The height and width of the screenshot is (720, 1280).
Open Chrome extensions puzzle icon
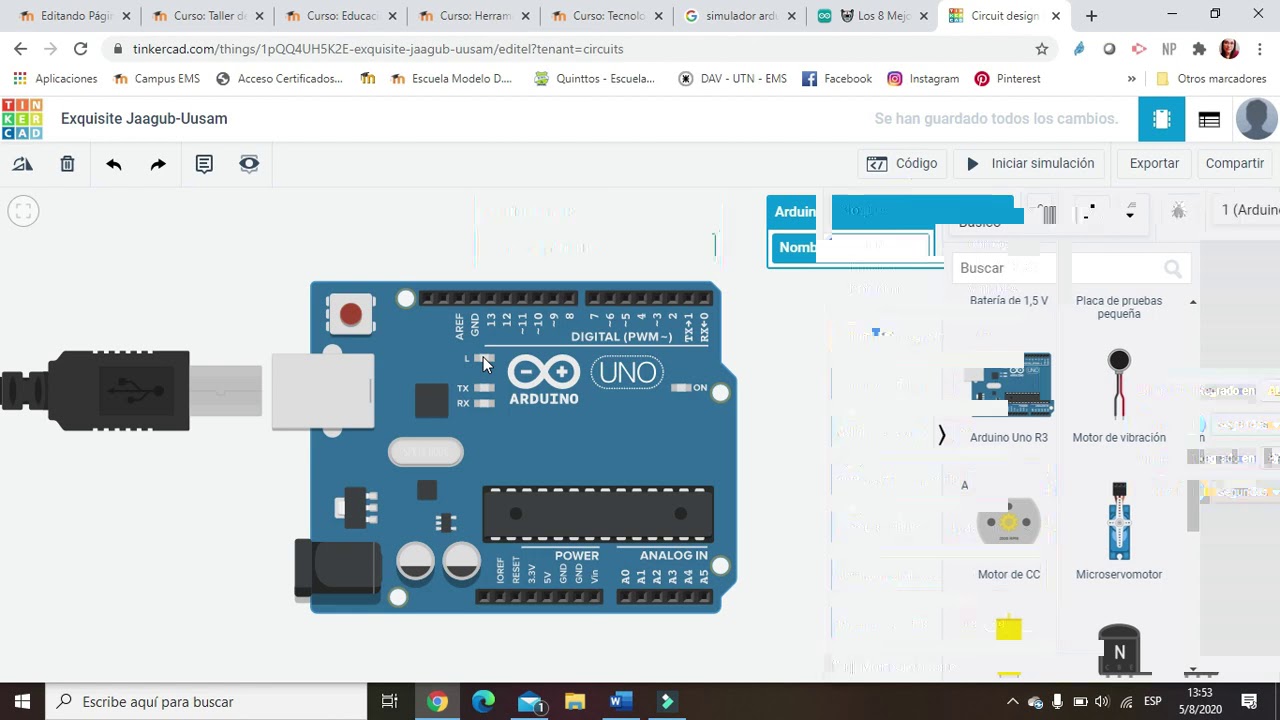point(1199,49)
